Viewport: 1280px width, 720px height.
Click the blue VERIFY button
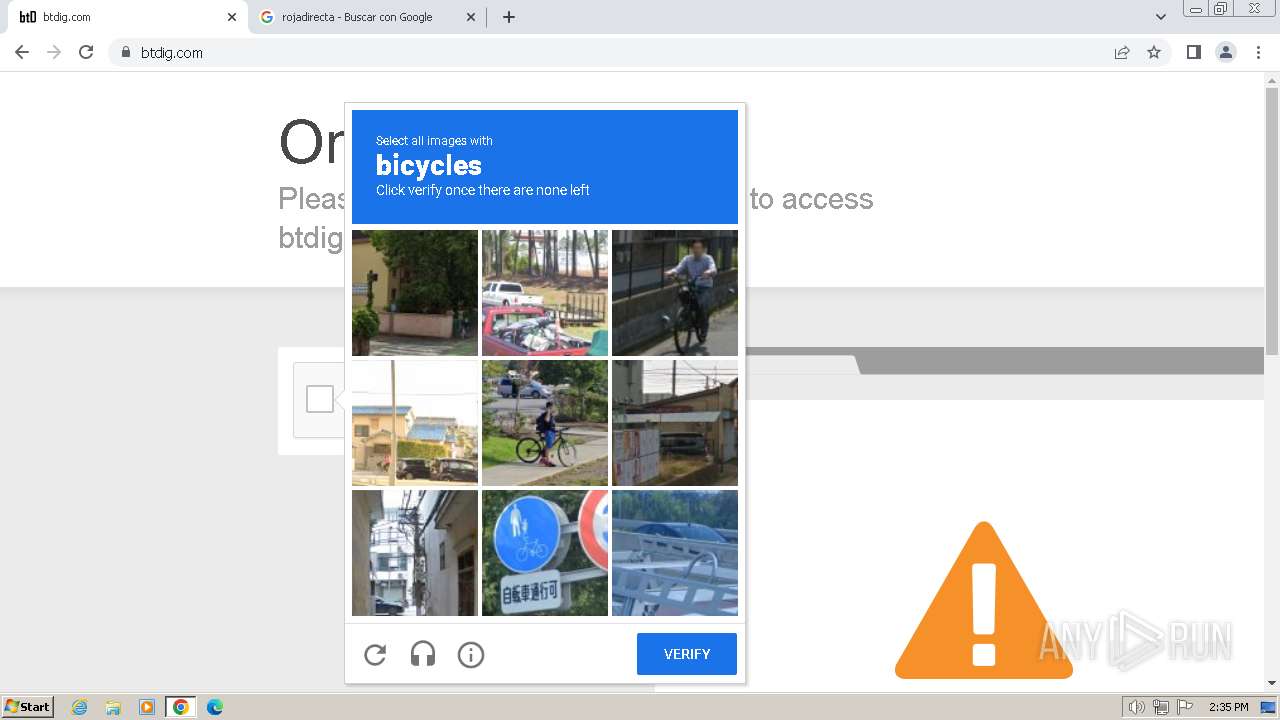tap(687, 654)
